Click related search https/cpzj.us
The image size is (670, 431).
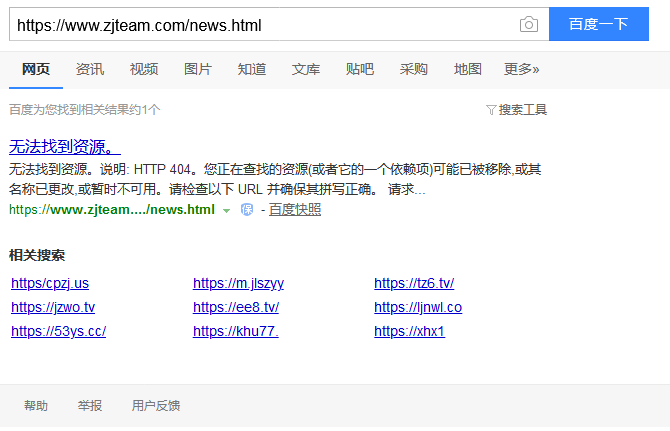(50, 284)
